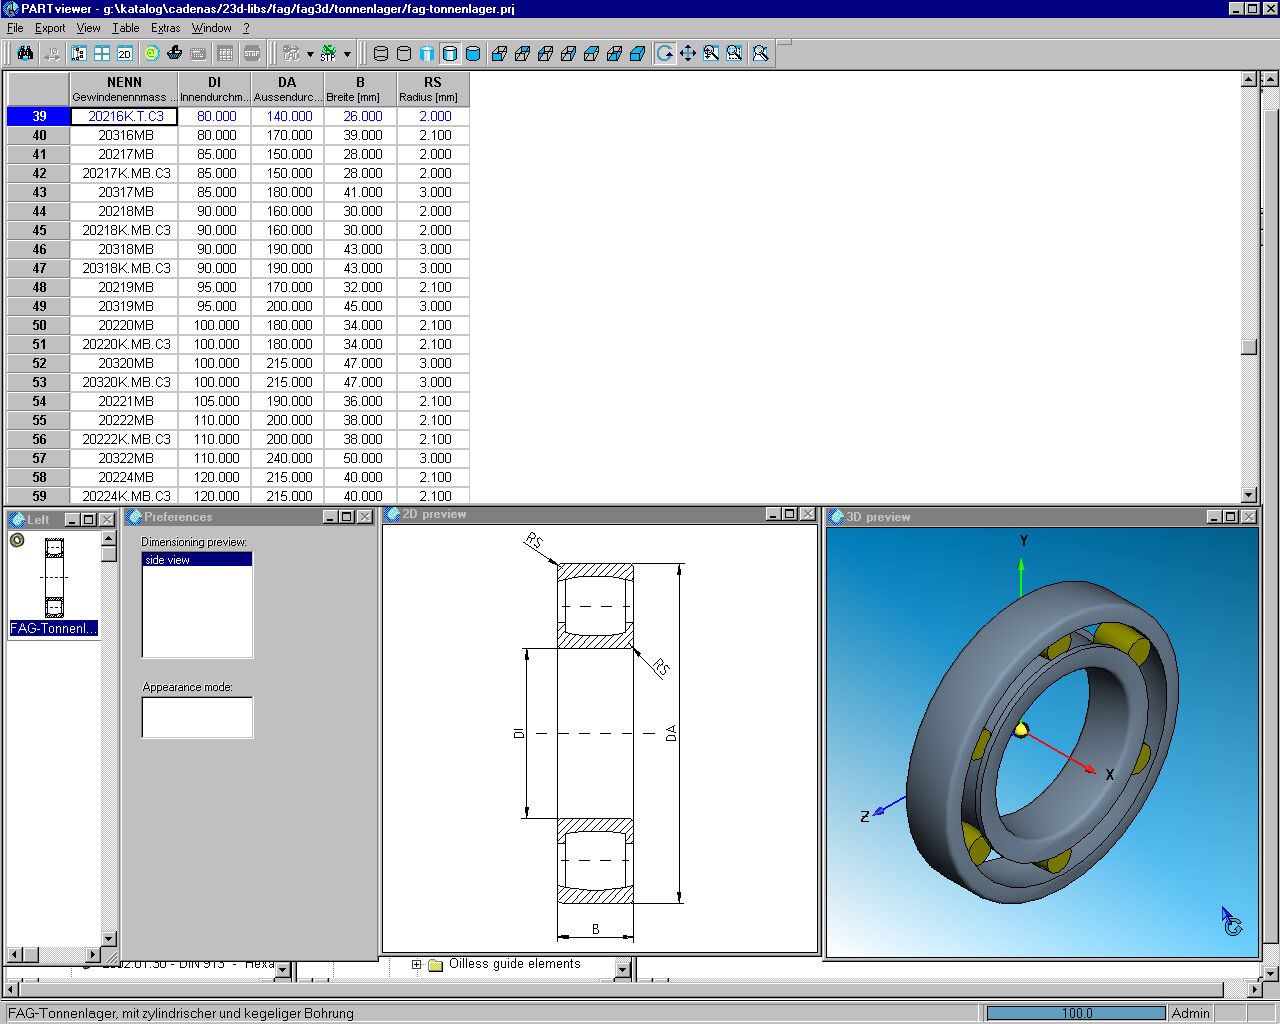Click 'Admin' in the status bar
The width and height of the screenshot is (1280, 1024).
coord(1191,1013)
